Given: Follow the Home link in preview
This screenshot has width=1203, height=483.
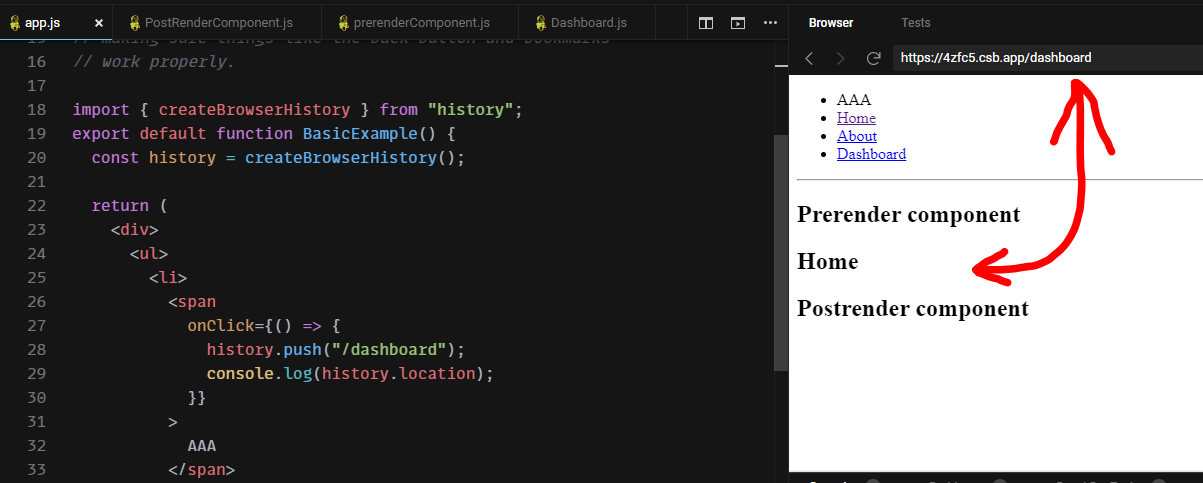Looking at the screenshot, I should coord(856,118).
